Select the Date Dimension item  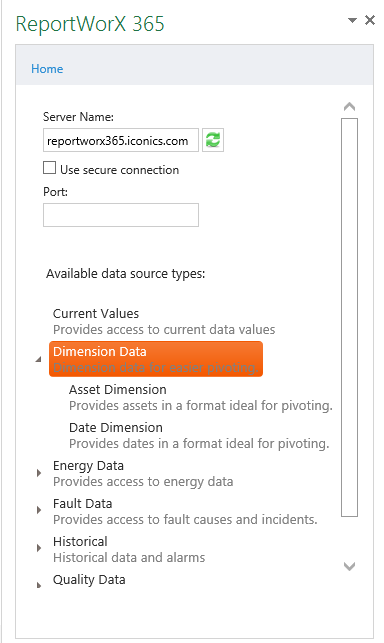coord(199,435)
